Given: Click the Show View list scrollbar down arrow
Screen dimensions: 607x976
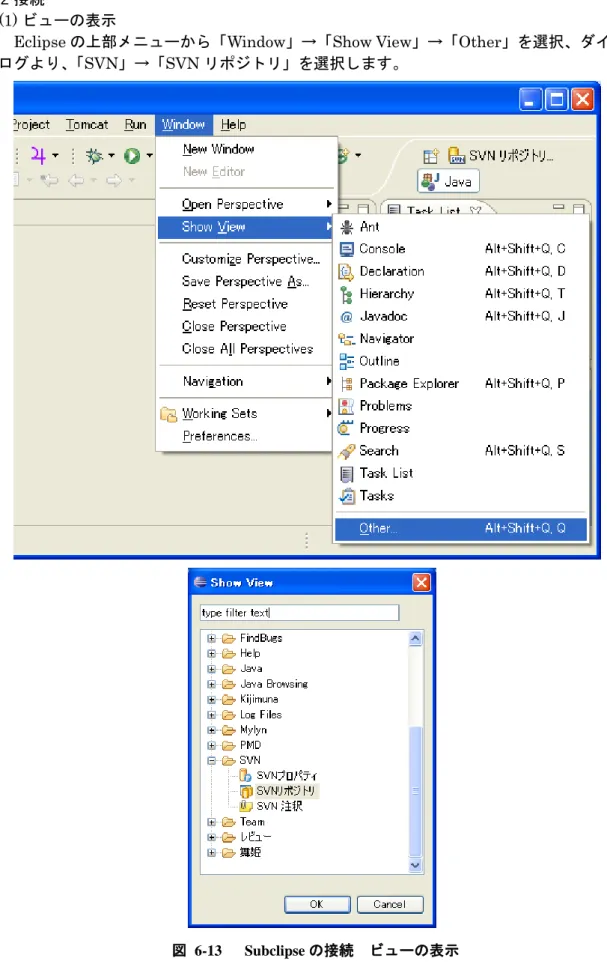Looking at the screenshot, I should 415,865.
